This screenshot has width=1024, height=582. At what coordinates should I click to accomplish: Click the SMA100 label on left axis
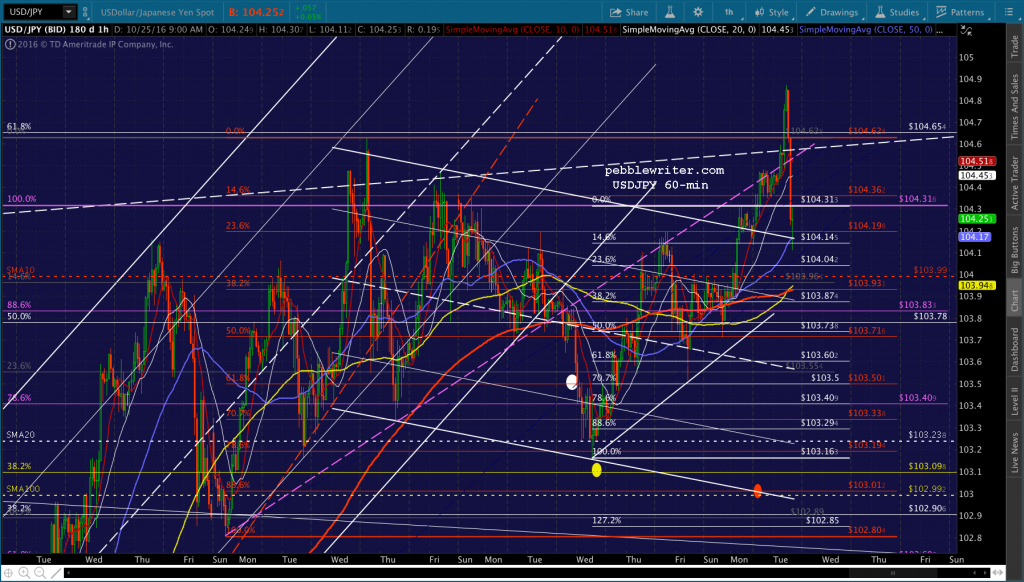click(22, 489)
